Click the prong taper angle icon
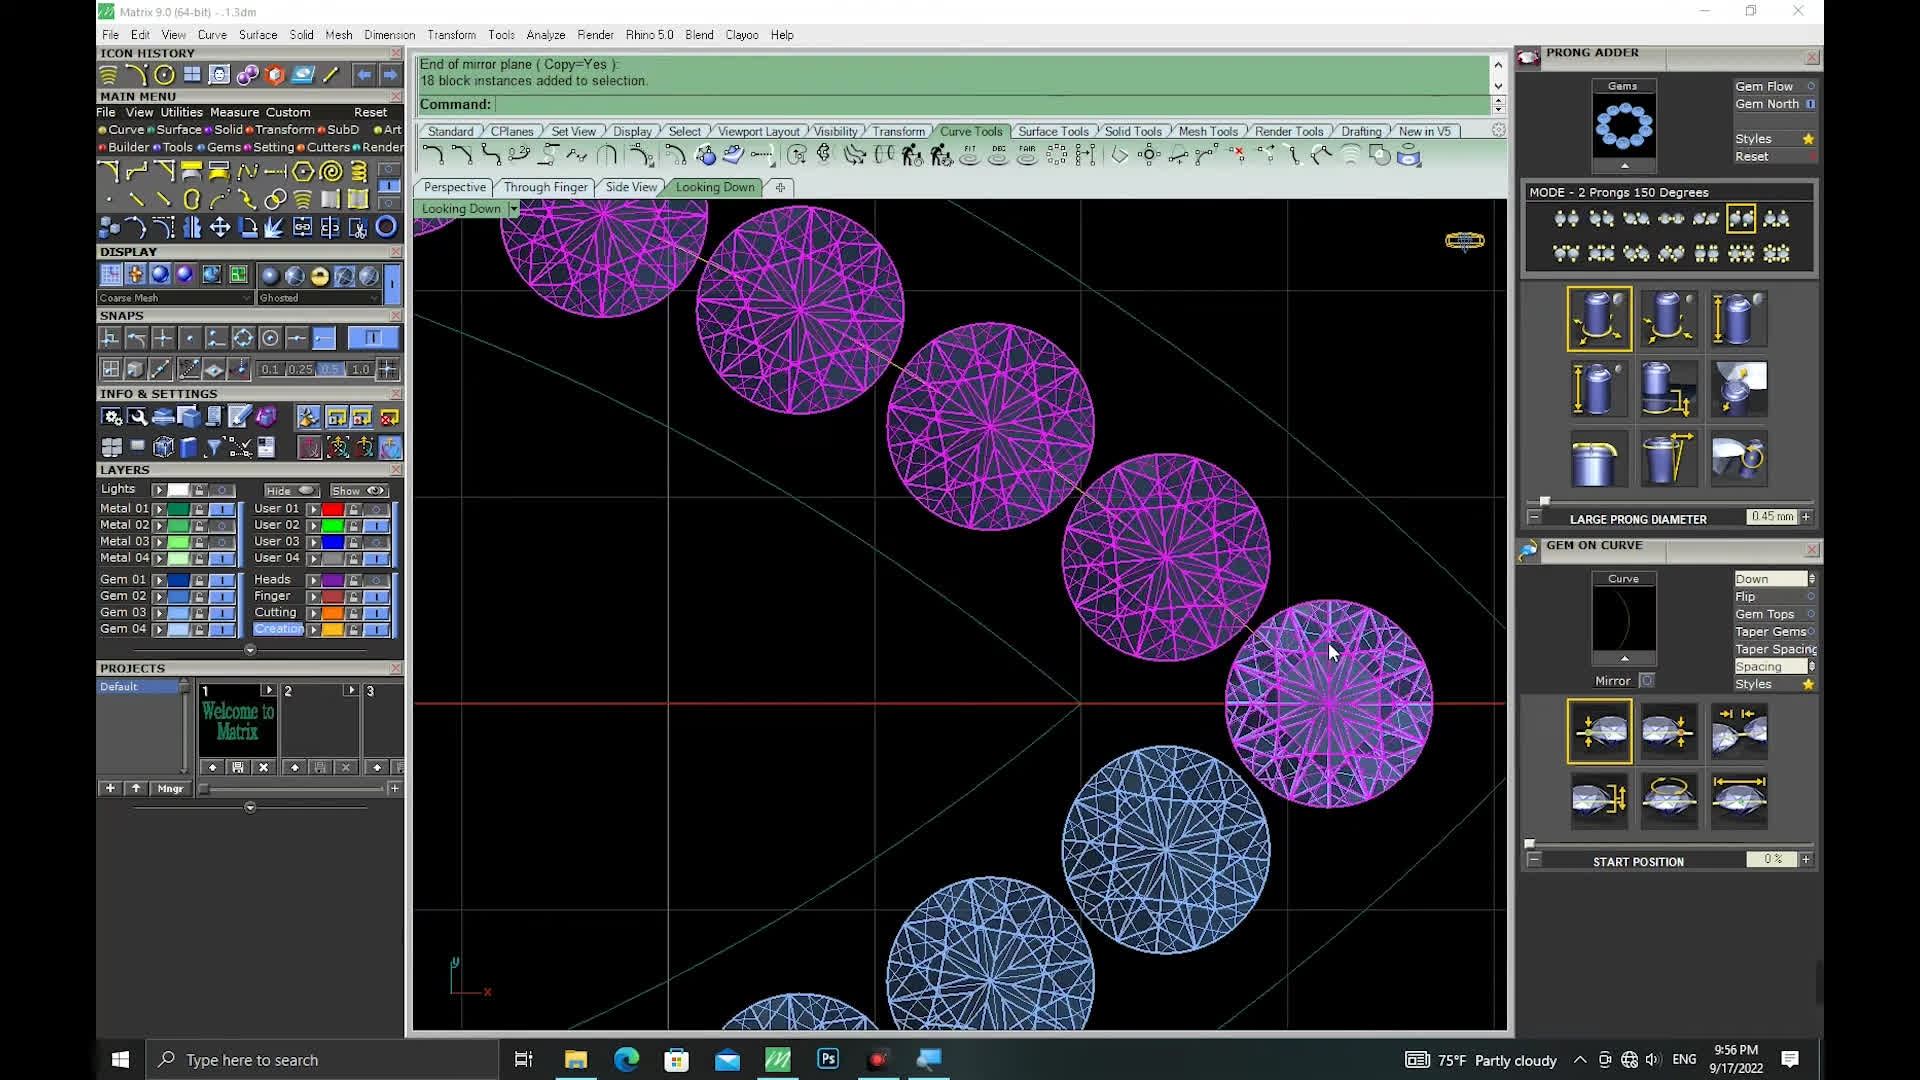 tap(1669, 459)
